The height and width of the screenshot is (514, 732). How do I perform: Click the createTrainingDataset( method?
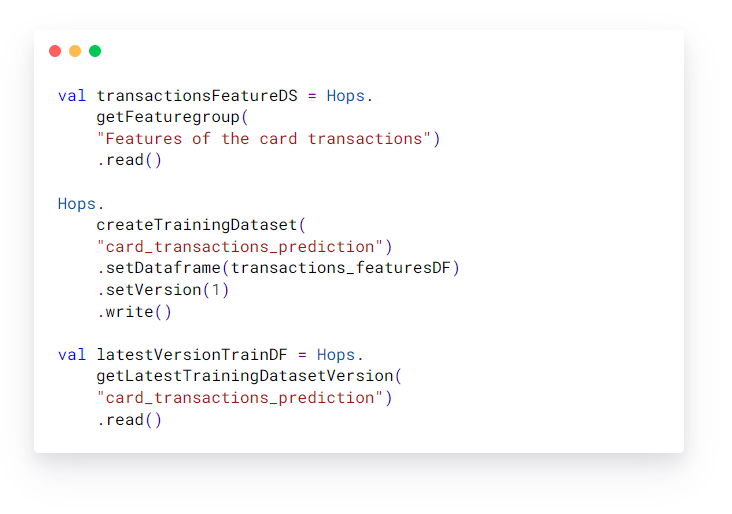pyautogui.click(x=202, y=225)
